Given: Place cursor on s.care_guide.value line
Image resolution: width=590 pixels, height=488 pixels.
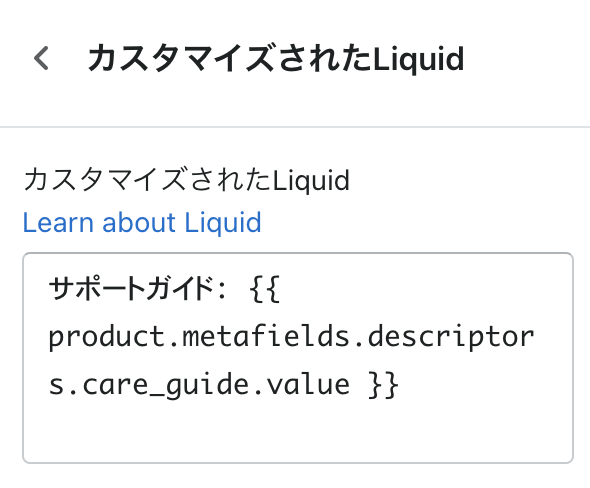Looking at the screenshot, I should [224, 385].
